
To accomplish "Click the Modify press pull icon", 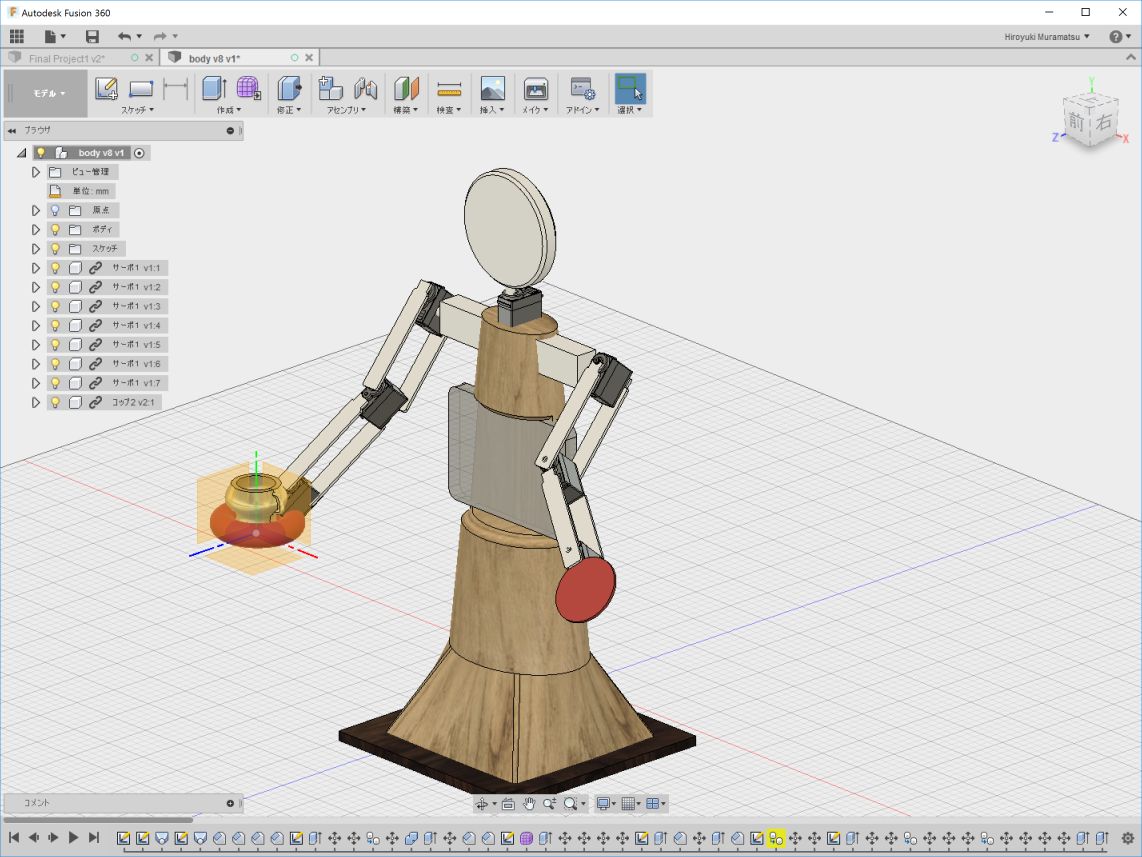I will 289,88.
